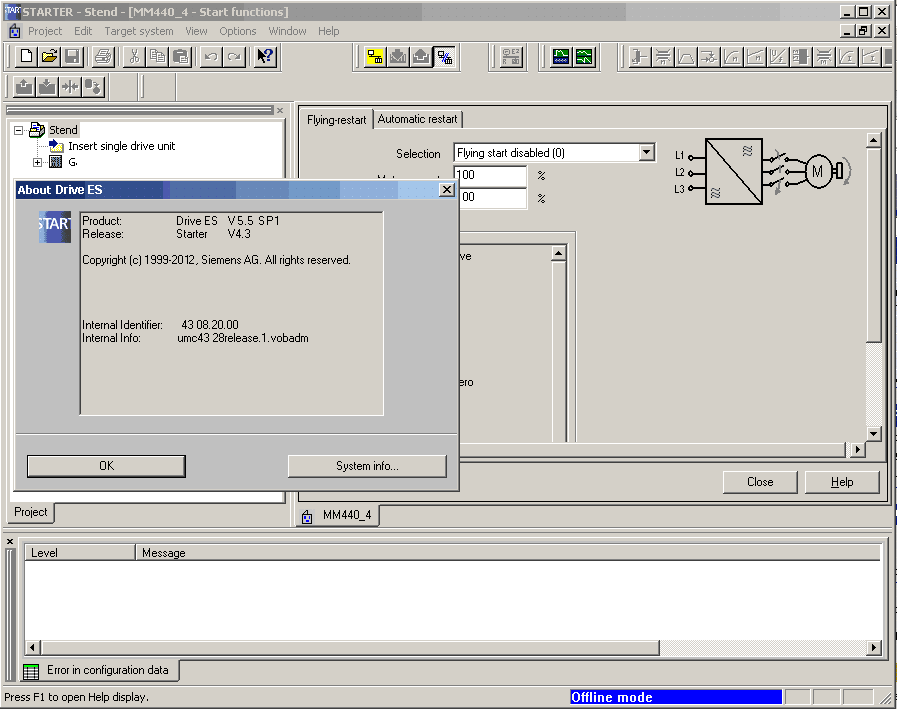The width and height of the screenshot is (897, 709).
Task: Close the About Drive ES dialog
Action: [x=447, y=189]
